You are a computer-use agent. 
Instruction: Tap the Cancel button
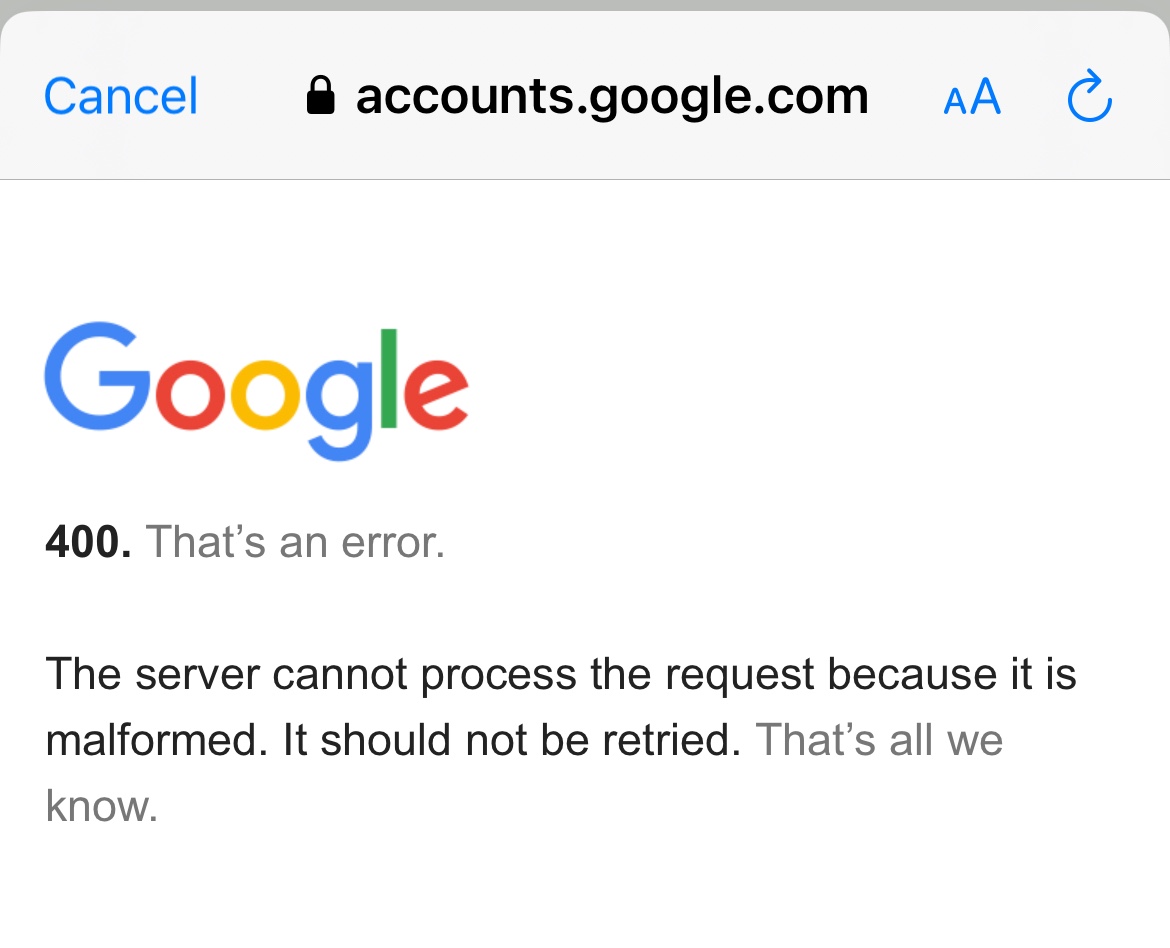click(121, 97)
